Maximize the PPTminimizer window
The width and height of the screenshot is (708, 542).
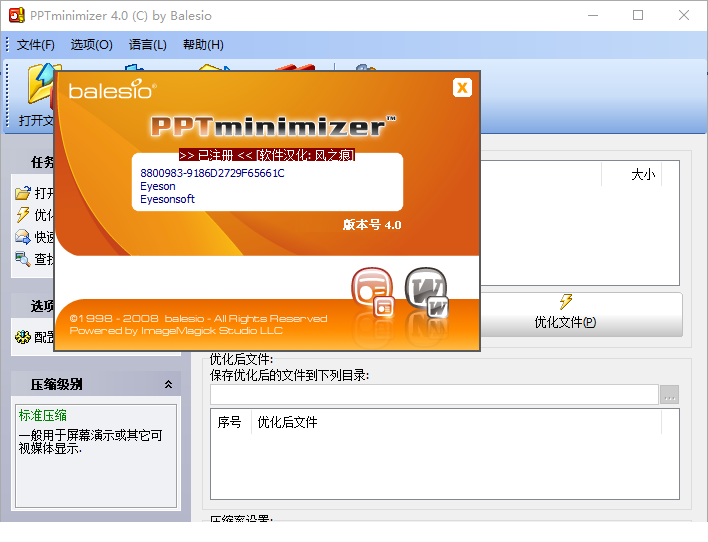point(638,15)
